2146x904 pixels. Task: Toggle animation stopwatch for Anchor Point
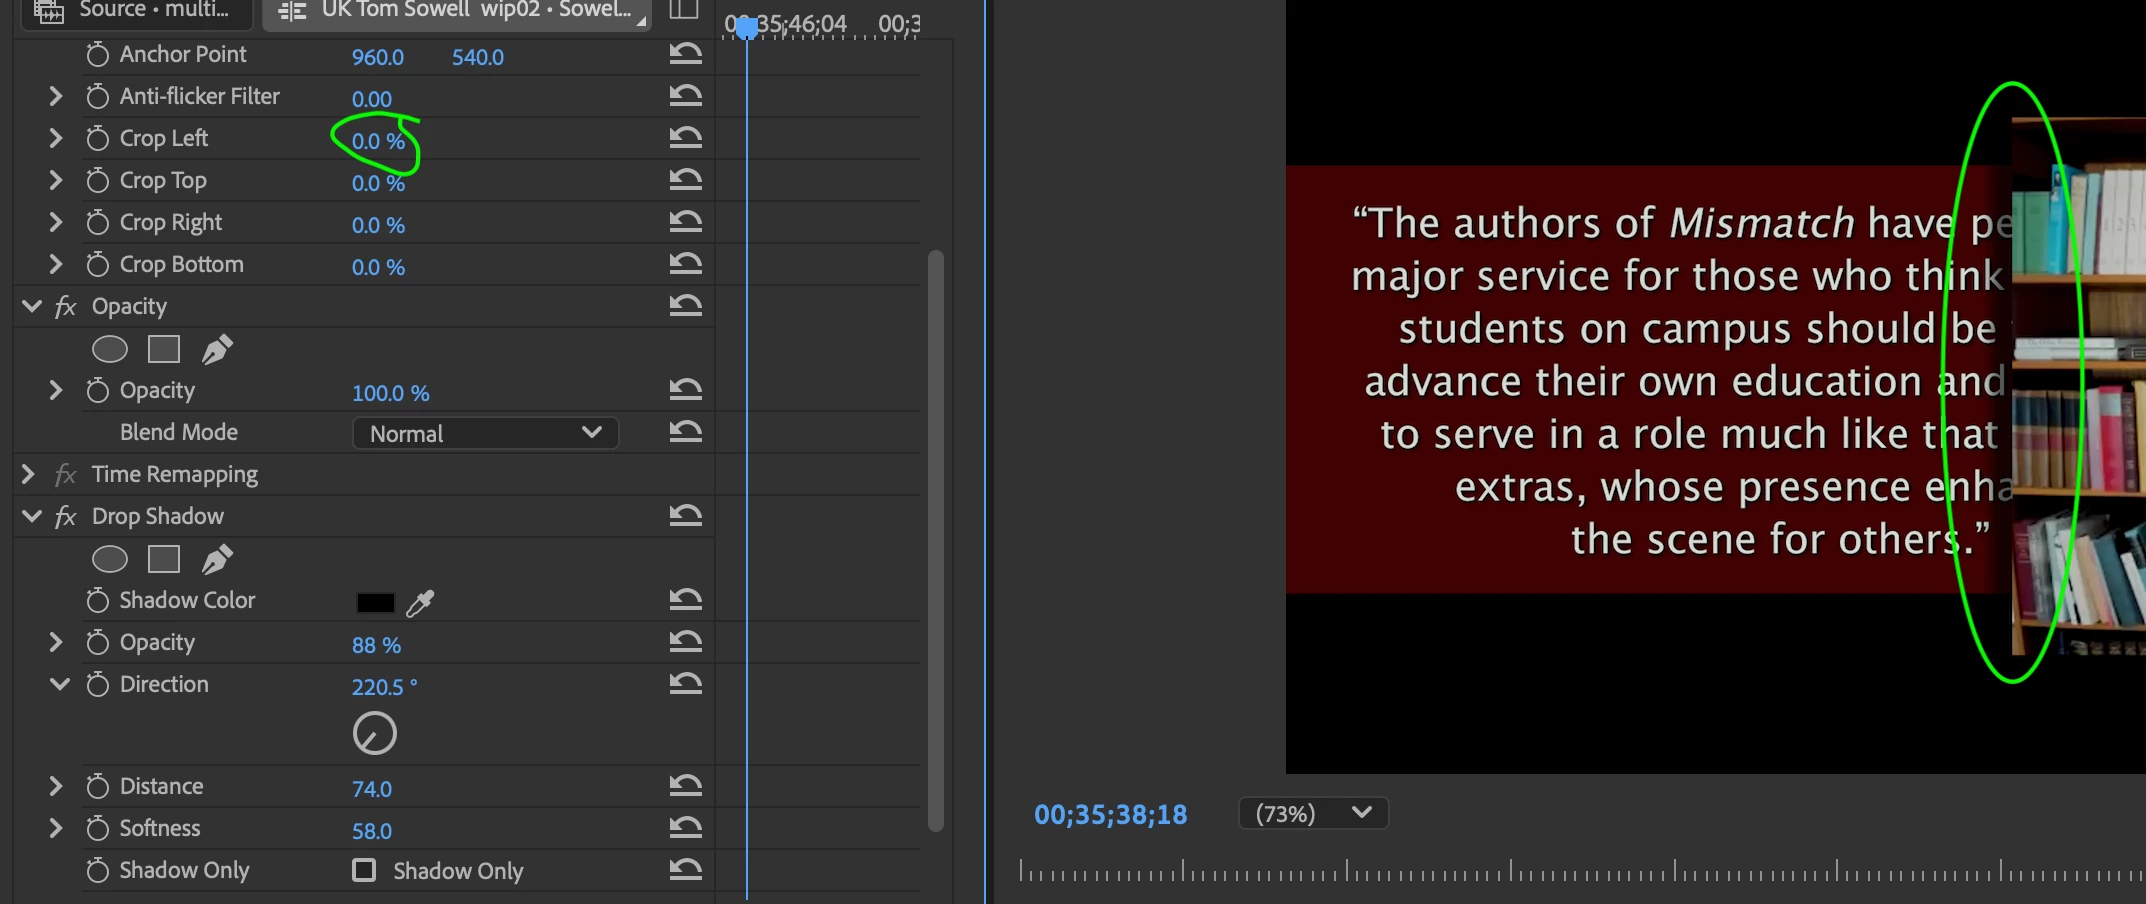click(97, 54)
